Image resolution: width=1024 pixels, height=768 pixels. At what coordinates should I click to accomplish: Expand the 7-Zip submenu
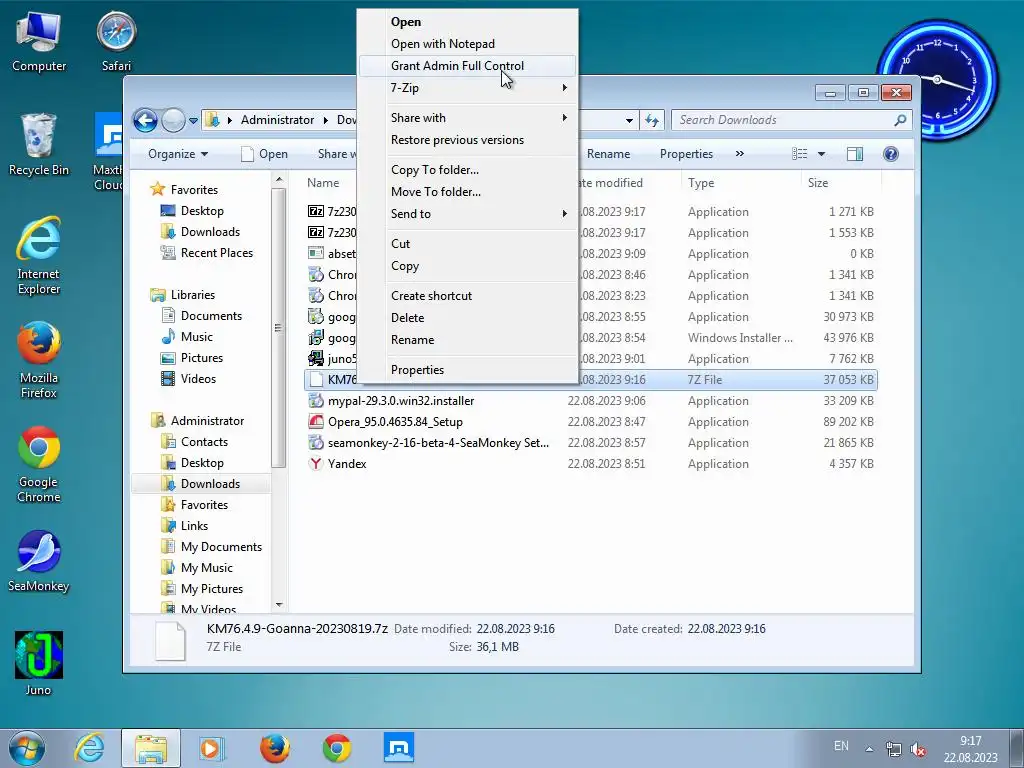coord(468,88)
